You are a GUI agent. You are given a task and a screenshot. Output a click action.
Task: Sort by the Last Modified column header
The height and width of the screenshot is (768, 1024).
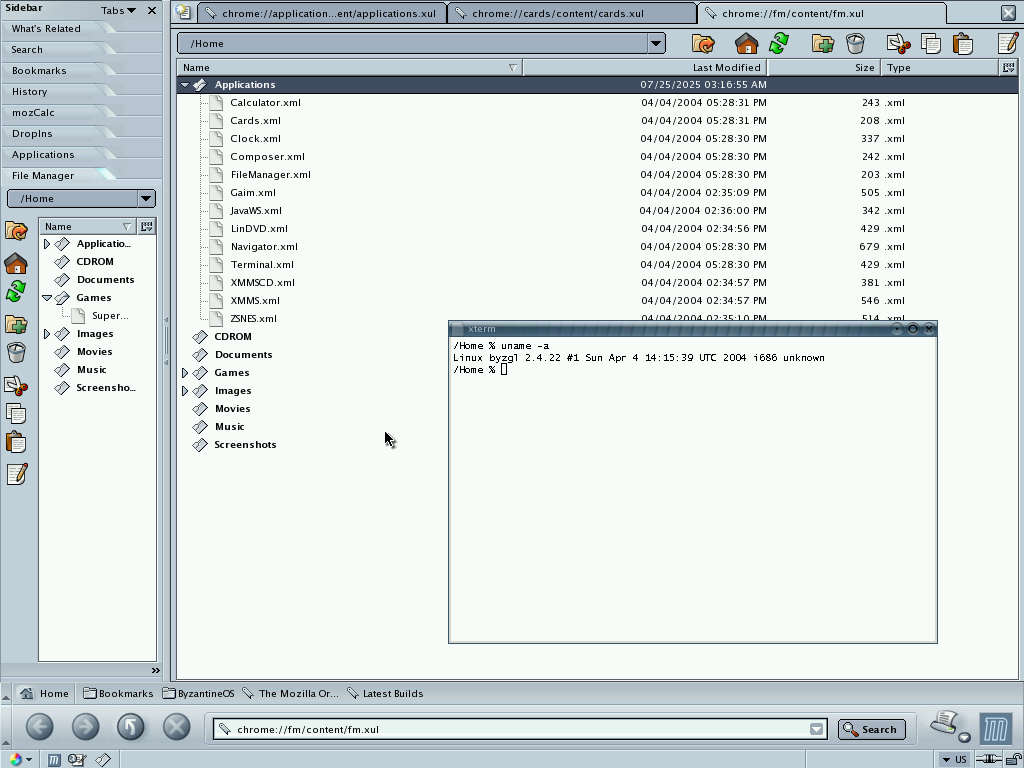pyautogui.click(x=645, y=67)
